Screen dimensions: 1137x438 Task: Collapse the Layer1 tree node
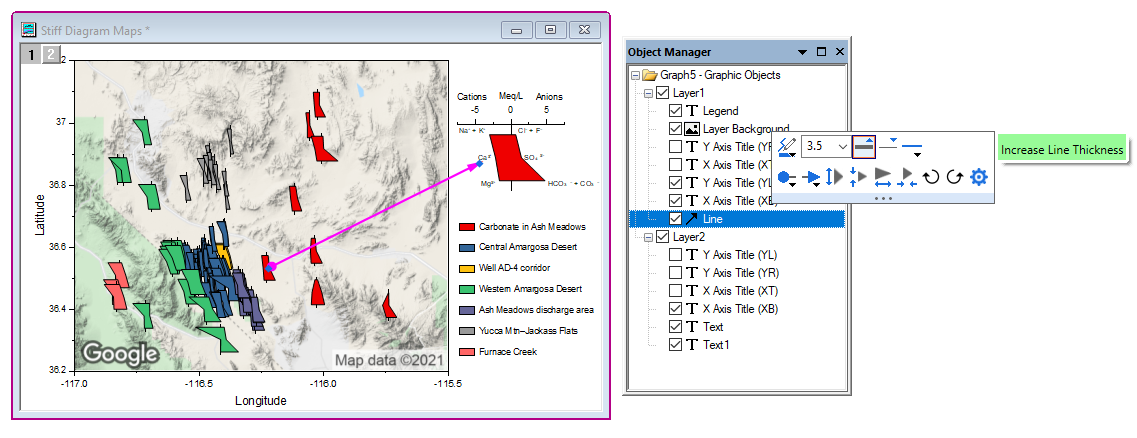(x=648, y=93)
